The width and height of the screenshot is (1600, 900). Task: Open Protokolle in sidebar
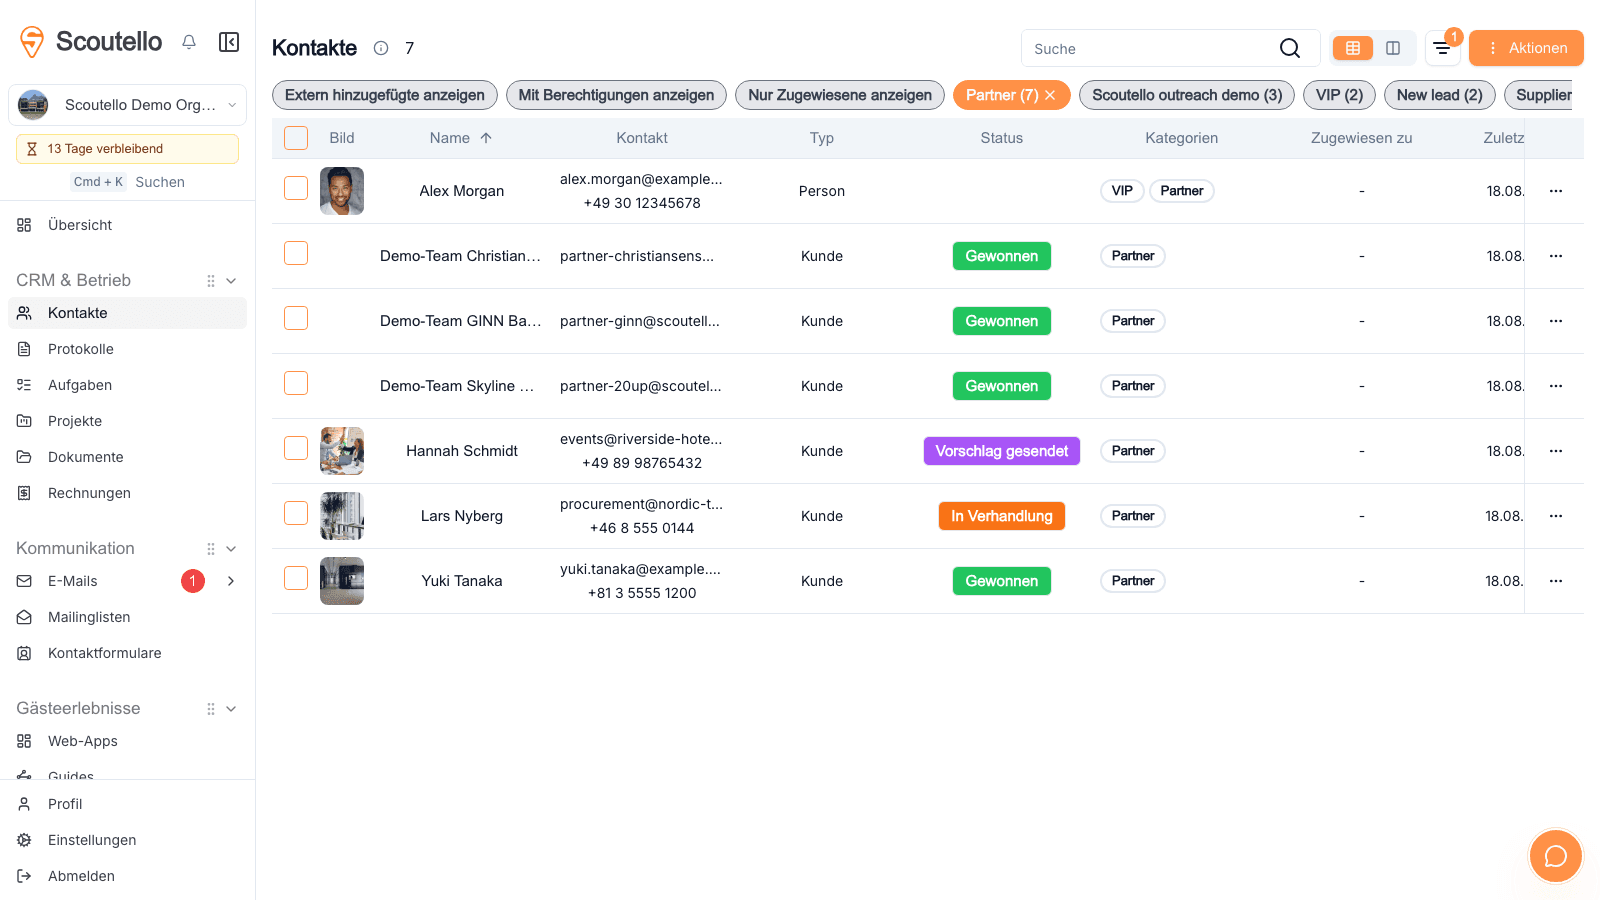127,349
